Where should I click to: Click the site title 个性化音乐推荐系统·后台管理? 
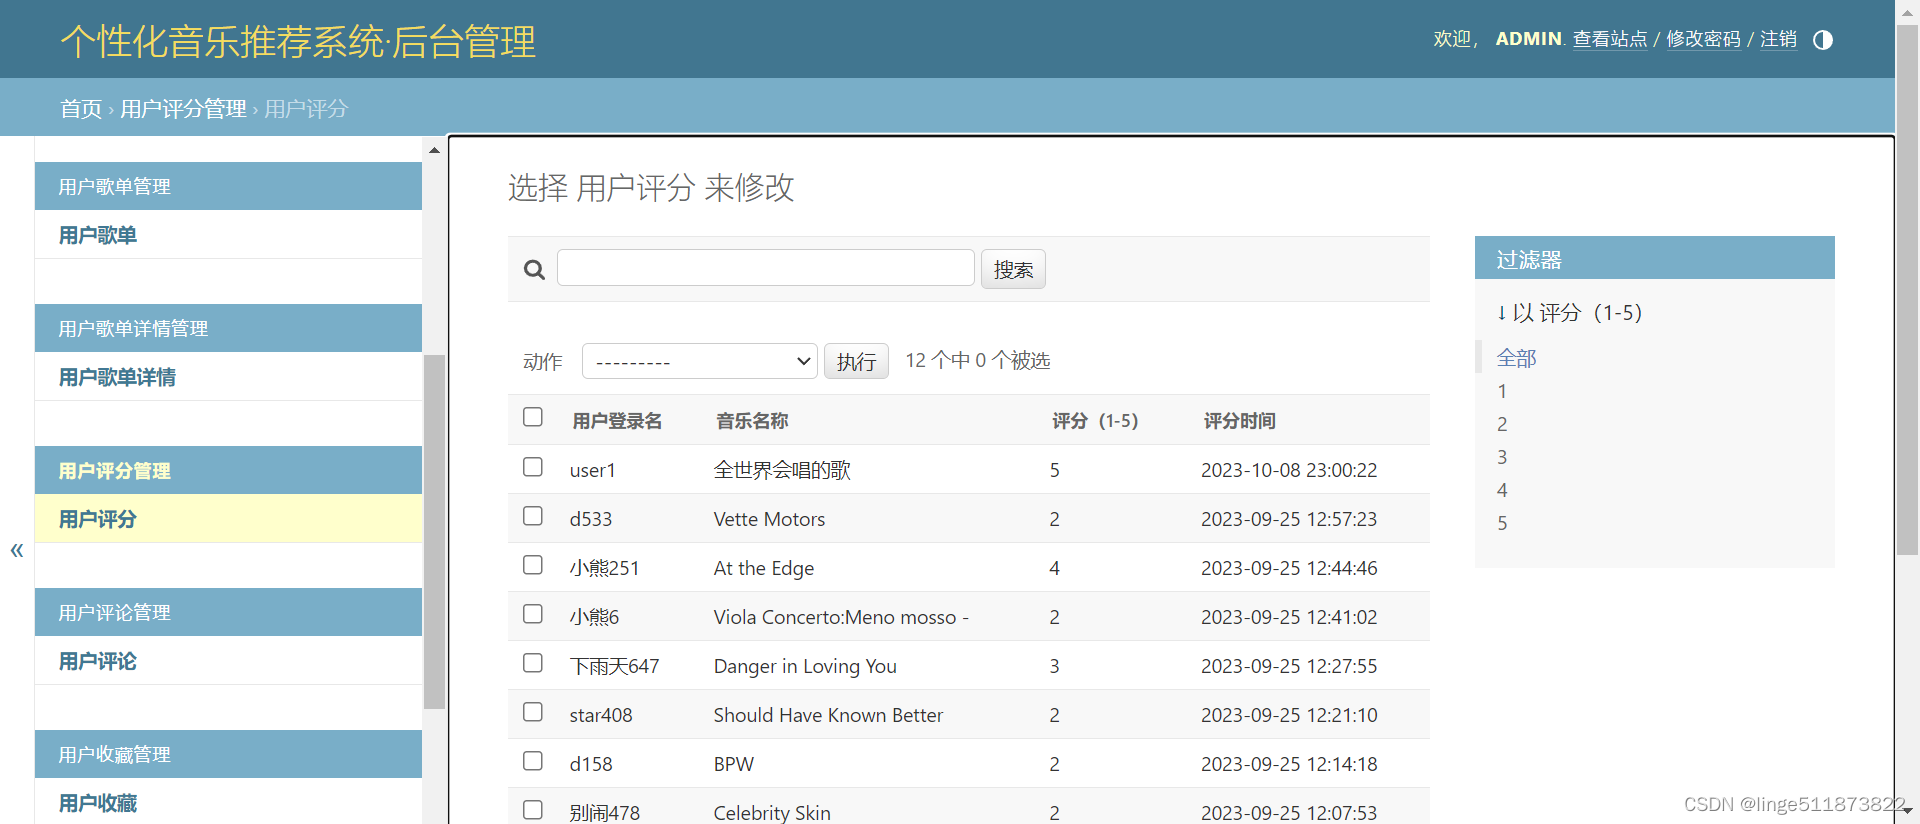pyautogui.click(x=298, y=41)
